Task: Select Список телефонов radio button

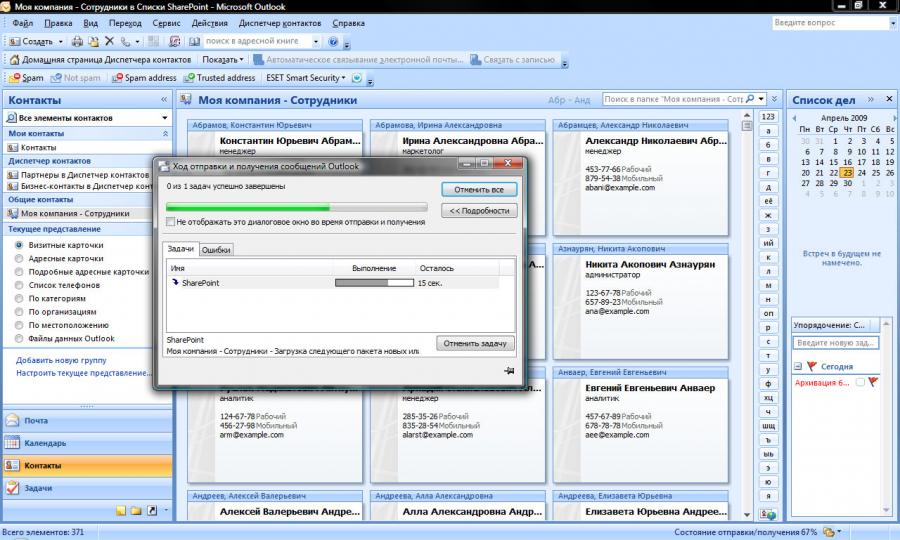Action: [19, 285]
